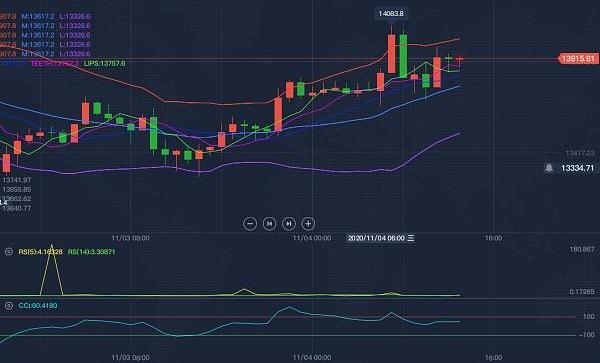Click the 16:00 main chart time label

coord(494,238)
